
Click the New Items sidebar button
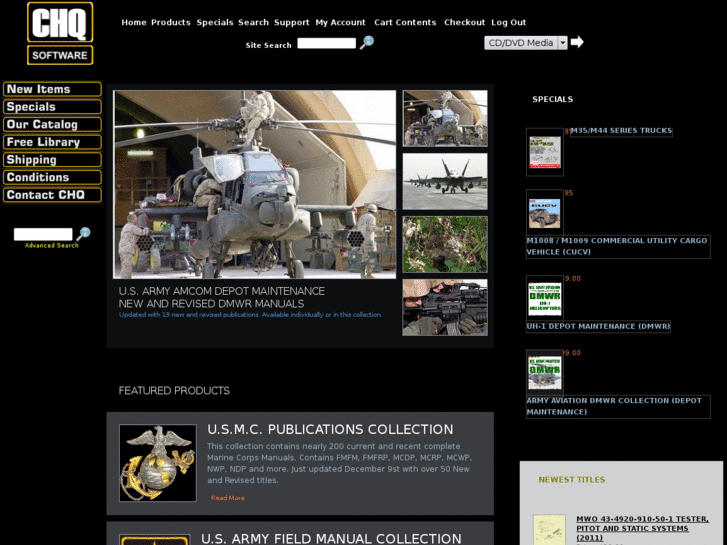click(52, 89)
